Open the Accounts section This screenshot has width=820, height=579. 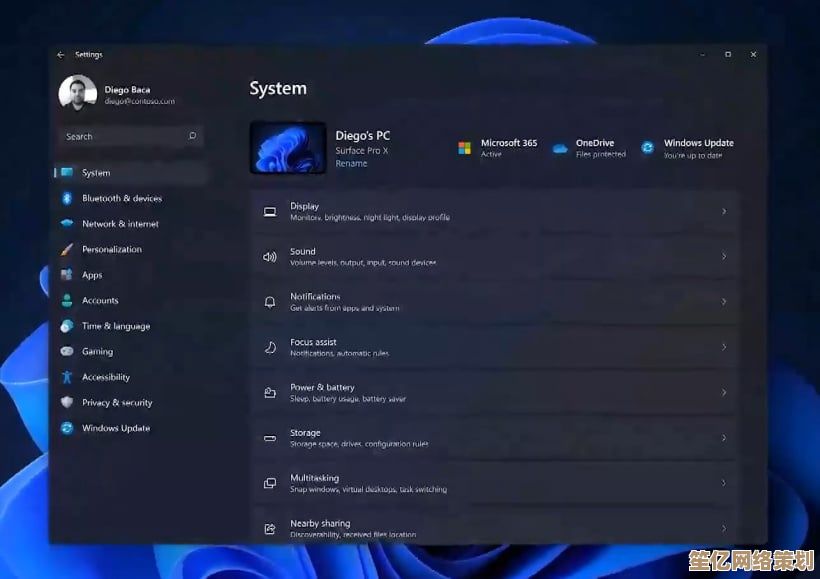point(100,300)
